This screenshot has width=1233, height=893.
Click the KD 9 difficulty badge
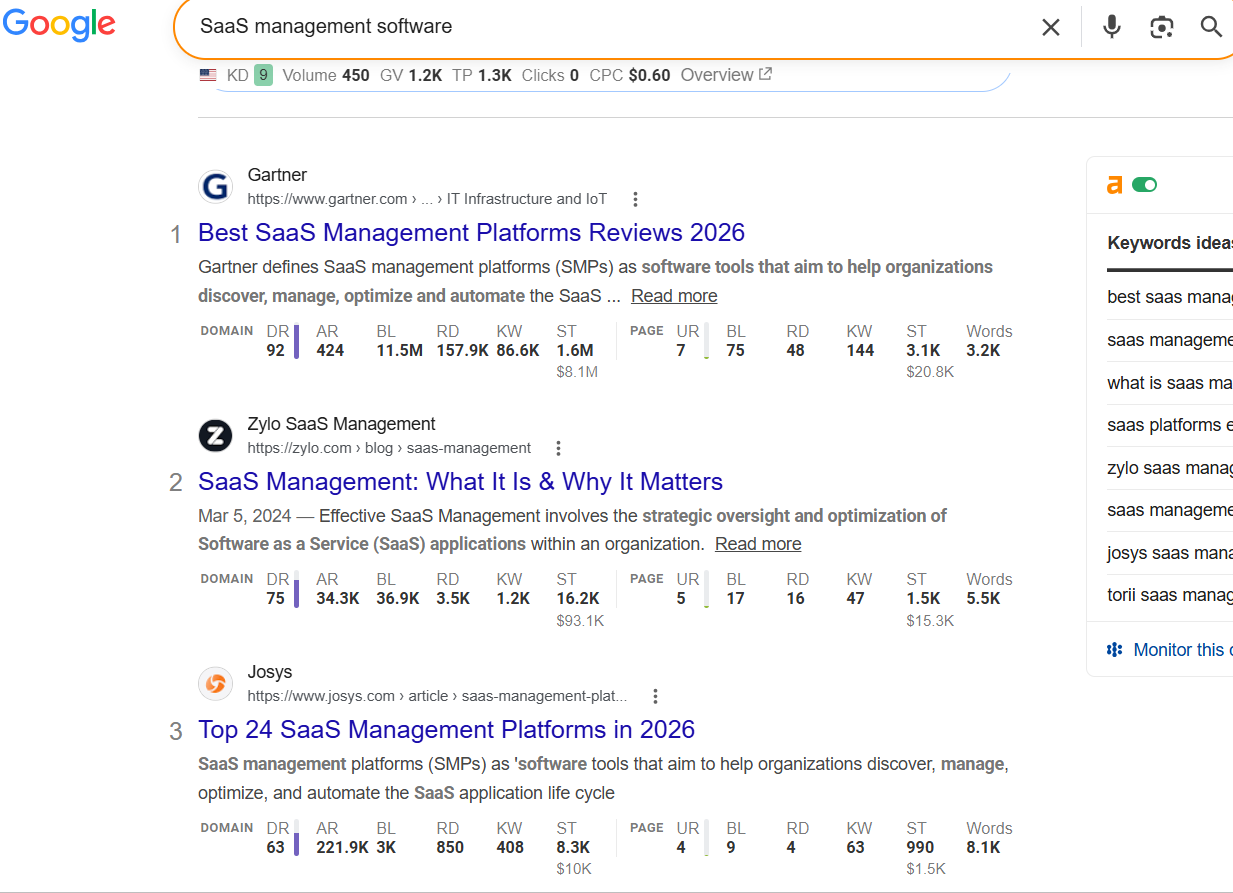[263, 75]
